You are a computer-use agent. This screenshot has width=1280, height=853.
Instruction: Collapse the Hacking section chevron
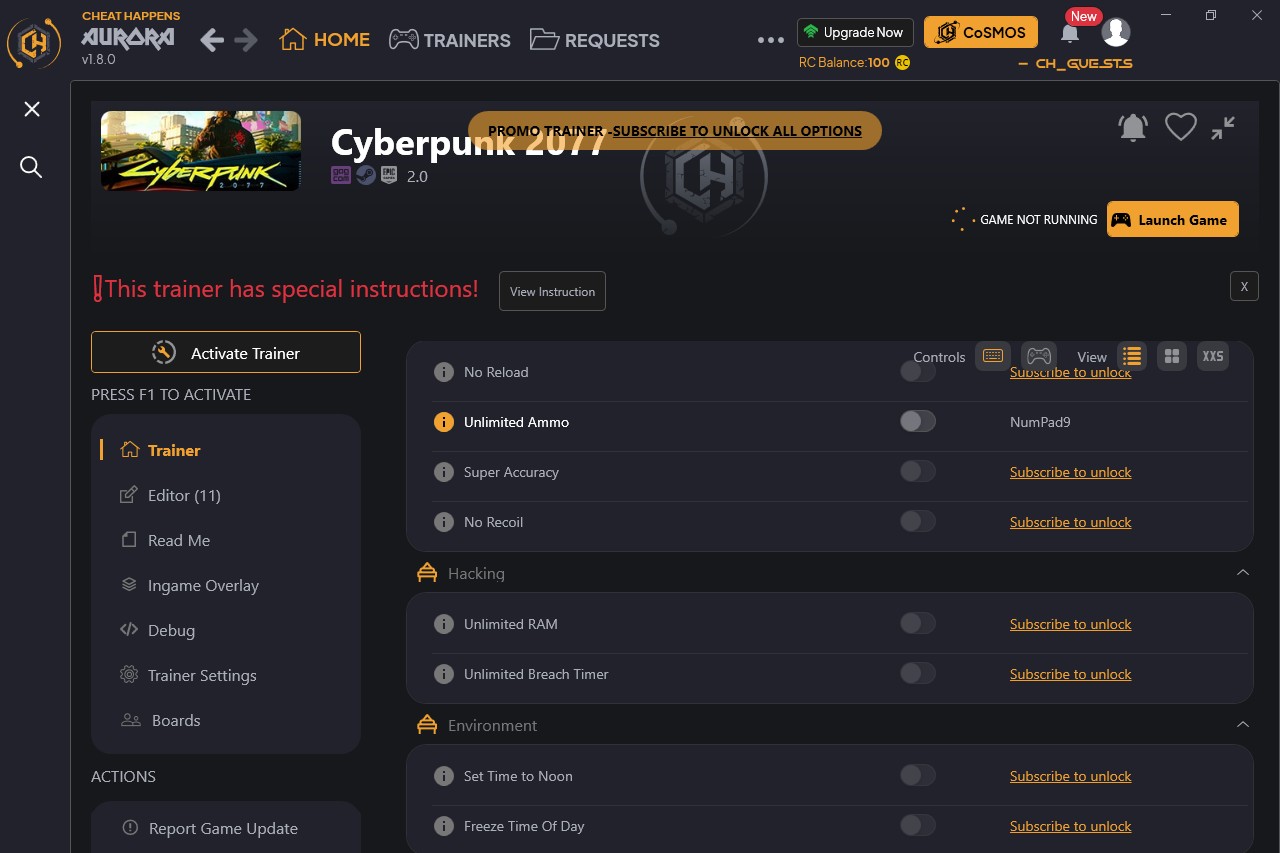coord(1243,573)
